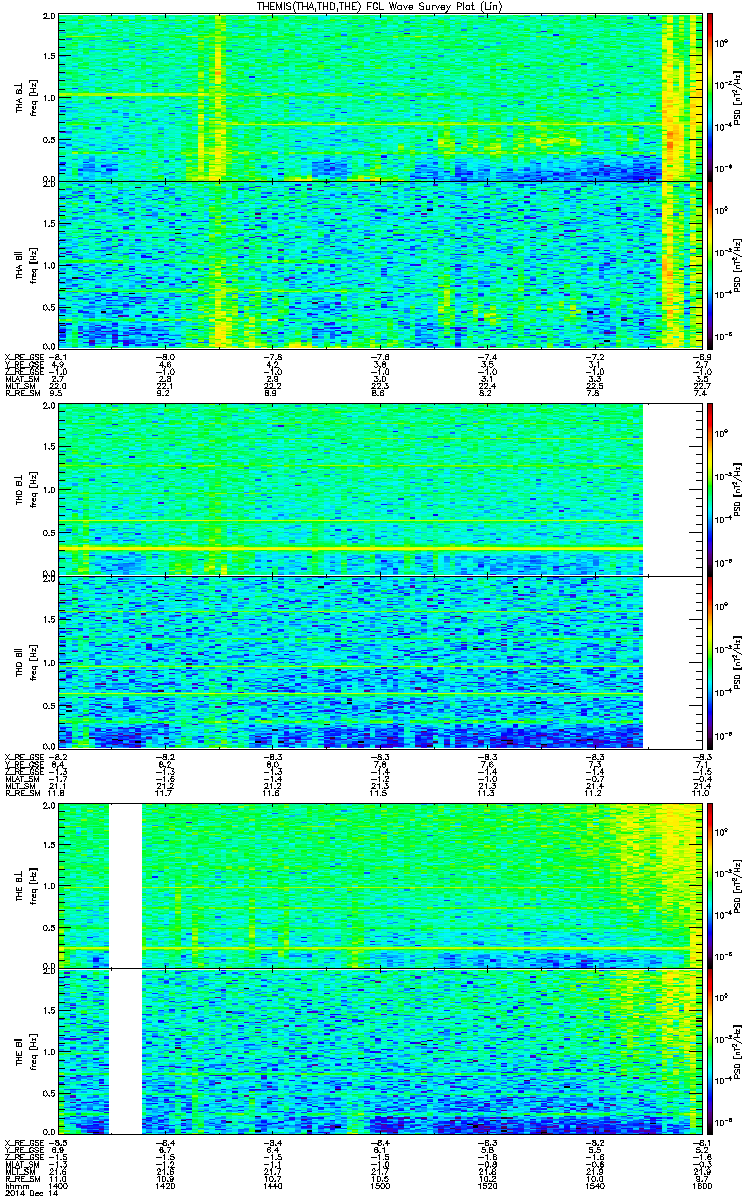Click the THA B⊥ freq [Hz] axis label

click(x=24, y=98)
